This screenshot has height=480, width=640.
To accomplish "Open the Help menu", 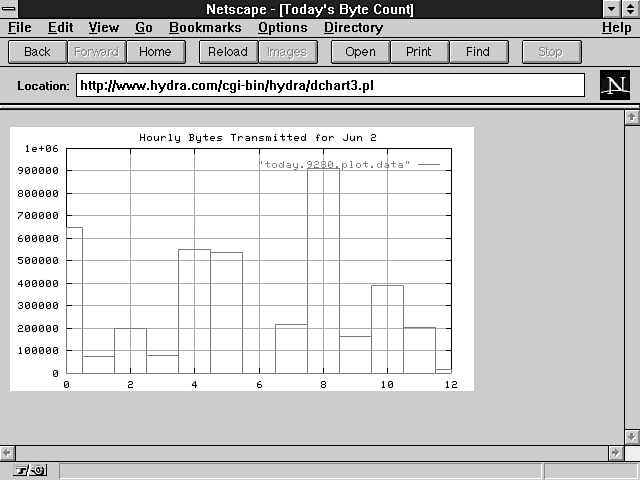I will pyautogui.click(x=616, y=28).
